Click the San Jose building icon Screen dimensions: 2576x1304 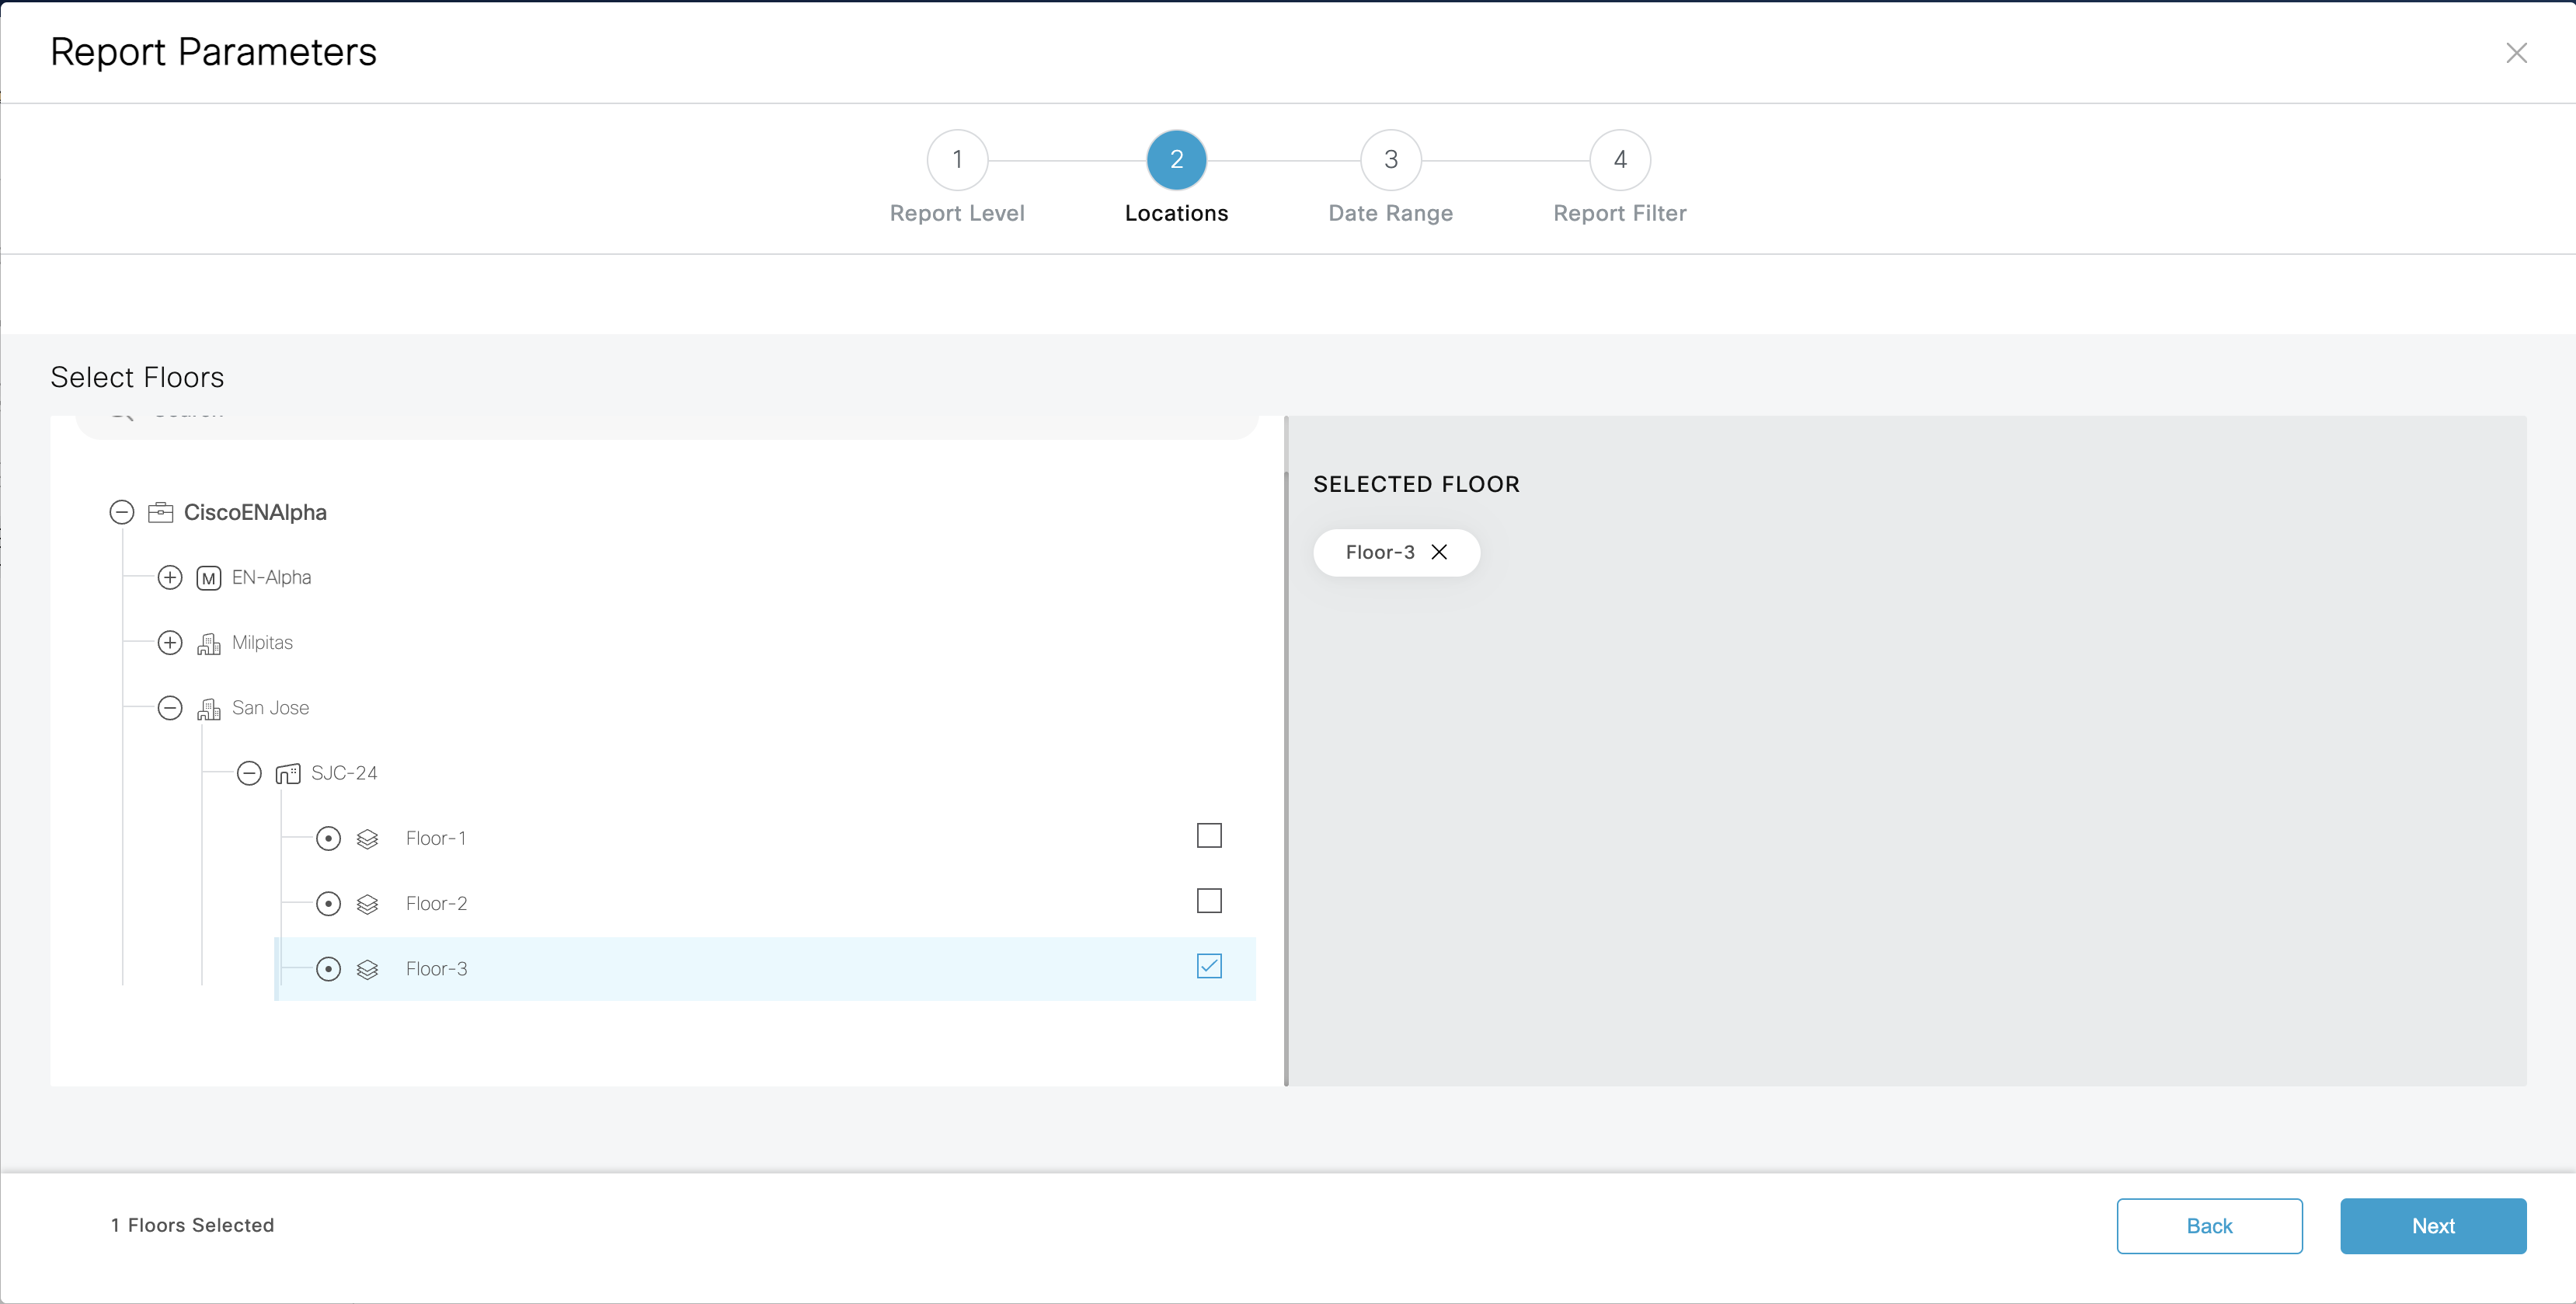tap(209, 709)
